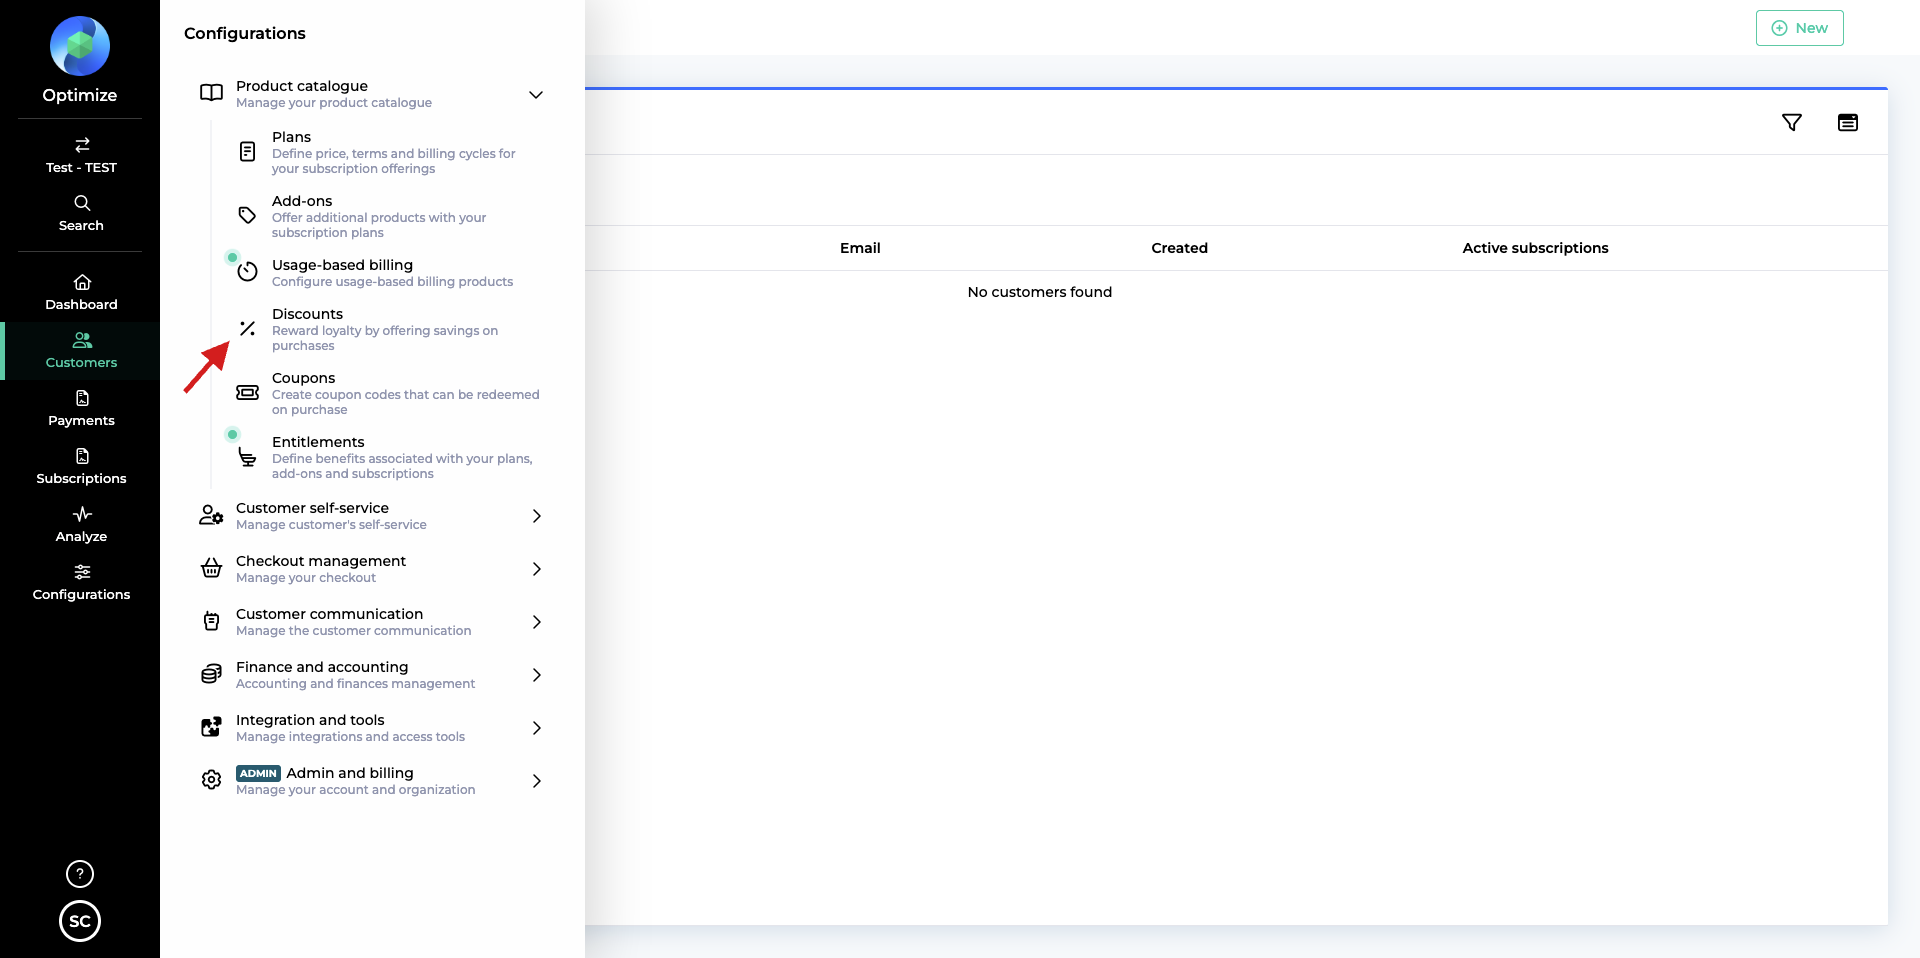
Task: Open the Dashboard home icon
Action: pos(82,282)
